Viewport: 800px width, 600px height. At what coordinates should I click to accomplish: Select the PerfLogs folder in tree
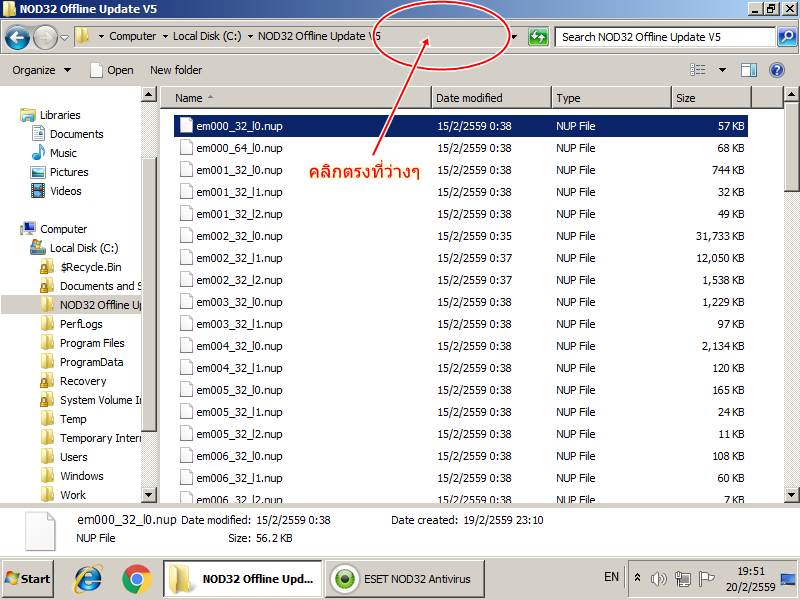(81, 324)
